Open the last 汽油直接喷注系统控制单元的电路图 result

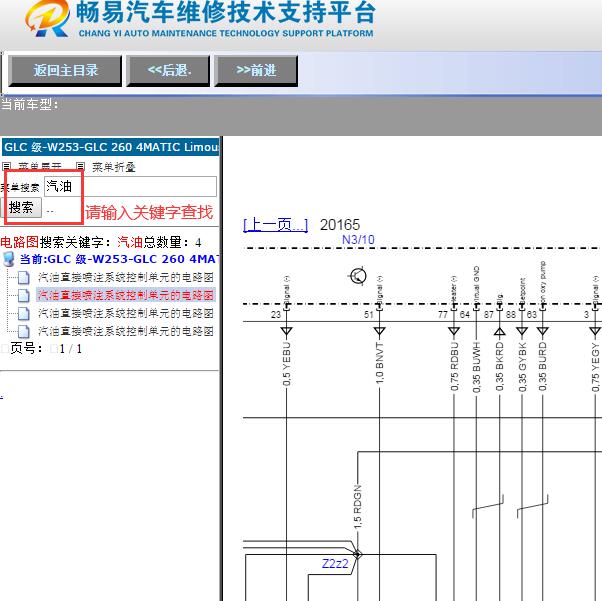(126, 331)
